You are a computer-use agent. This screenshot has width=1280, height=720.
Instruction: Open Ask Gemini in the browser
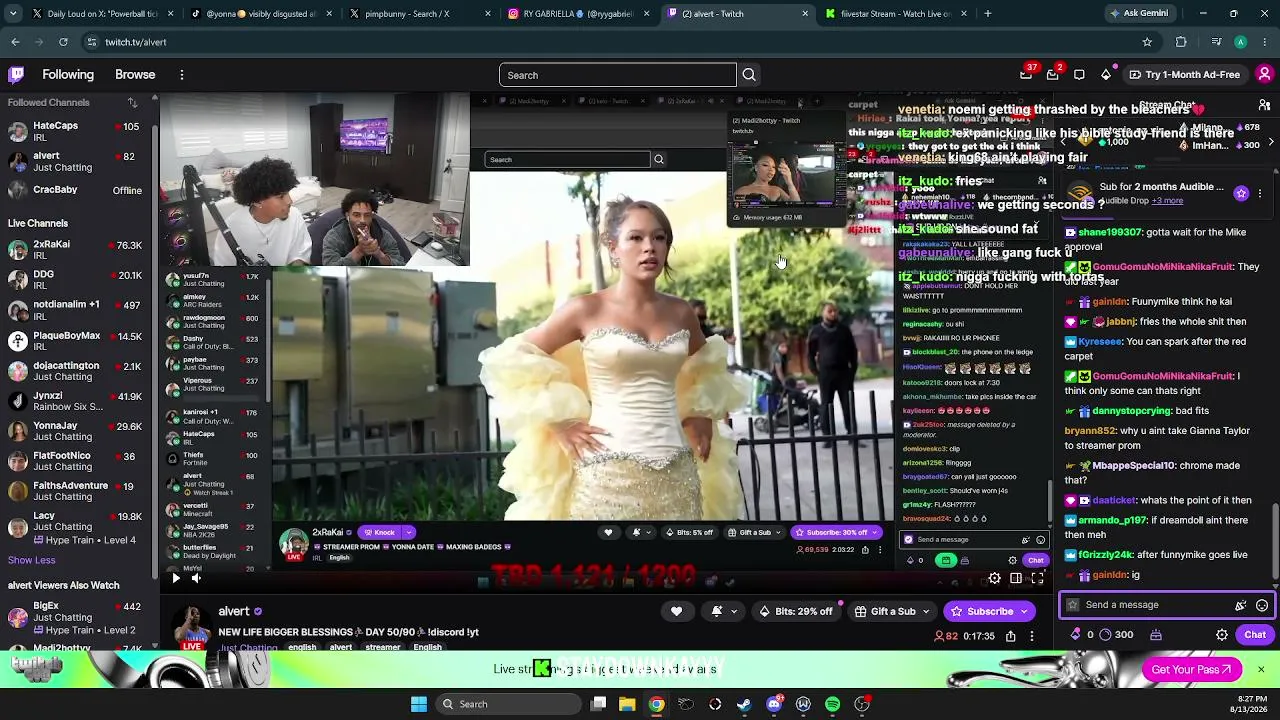point(1139,14)
